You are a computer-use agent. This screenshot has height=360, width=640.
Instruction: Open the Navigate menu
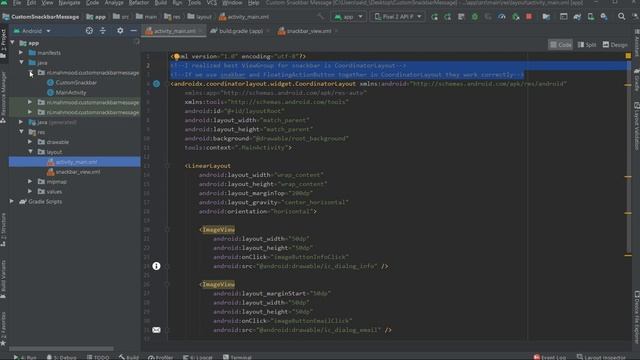tap(69, 2)
